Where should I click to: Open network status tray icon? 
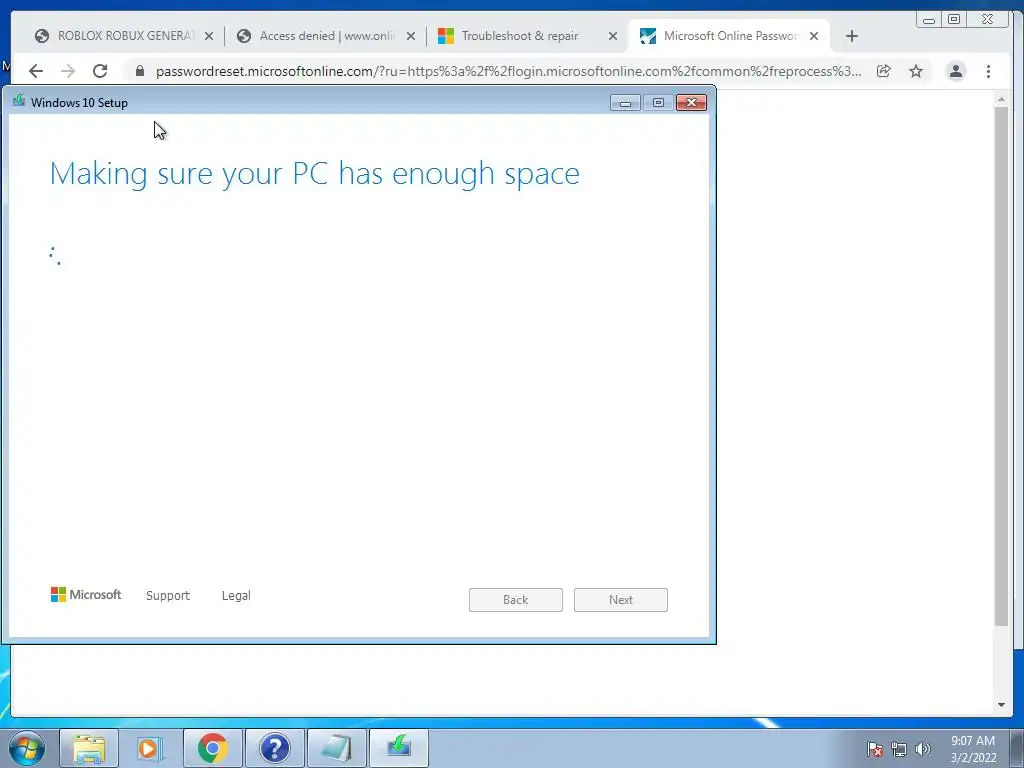coord(899,749)
